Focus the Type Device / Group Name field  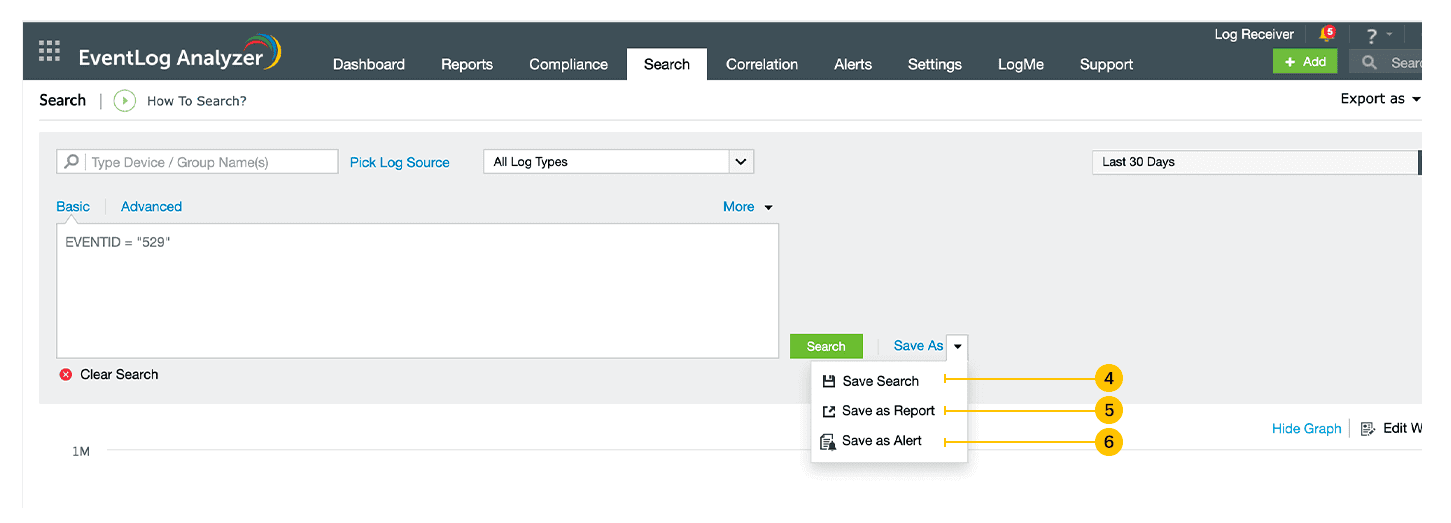point(210,162)
